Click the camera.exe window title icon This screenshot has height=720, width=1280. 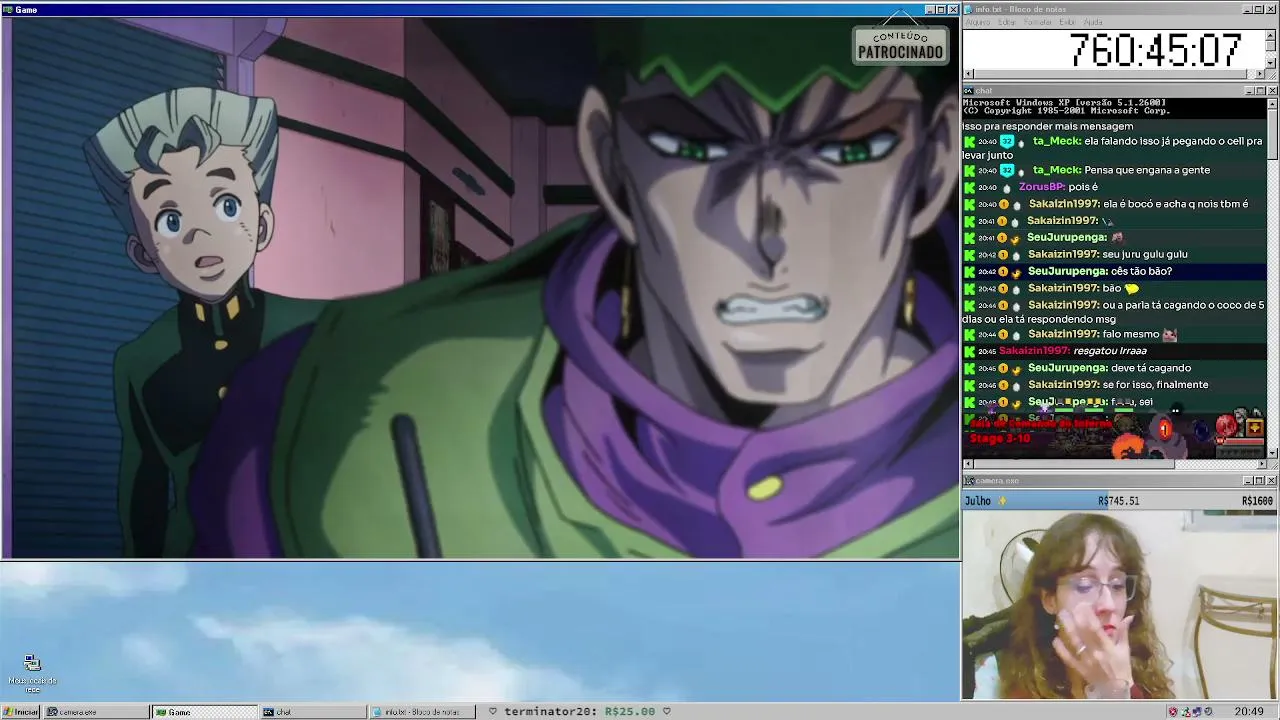[969, 481]
